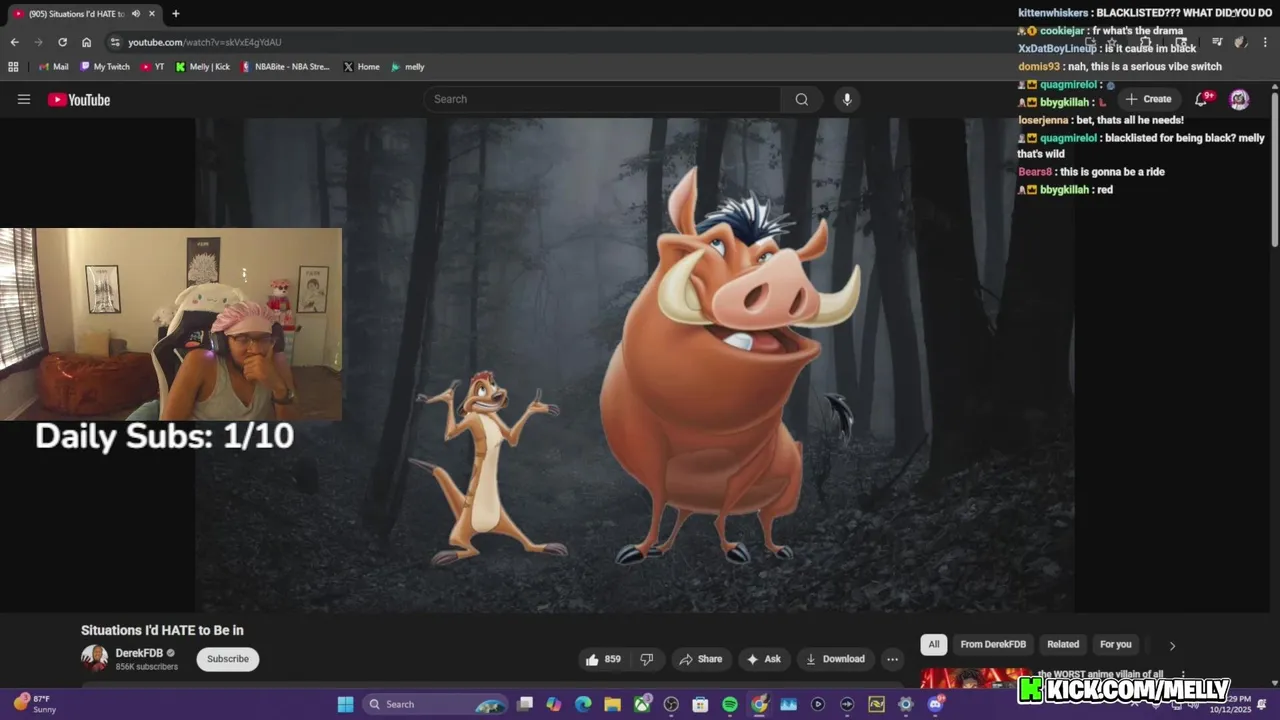The height and width of the screenshot is (720, 1280).
Task: Open the YouTube guide hamburger menu
Action: coord(24,99)
